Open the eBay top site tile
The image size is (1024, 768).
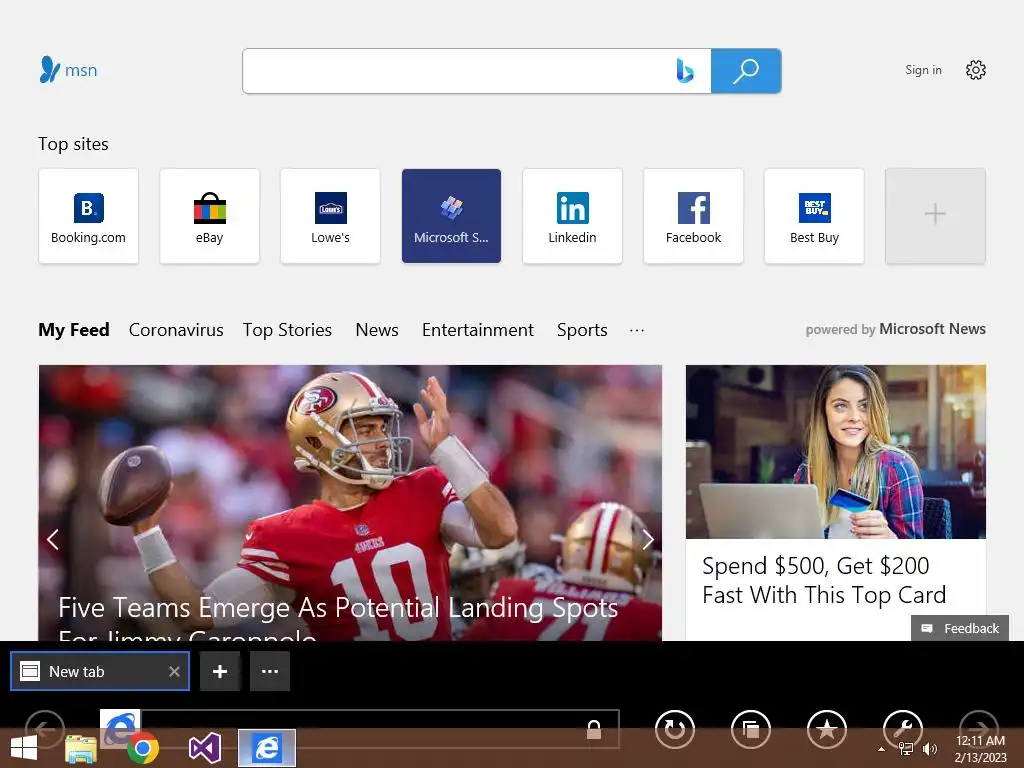[x=209, y=216]
